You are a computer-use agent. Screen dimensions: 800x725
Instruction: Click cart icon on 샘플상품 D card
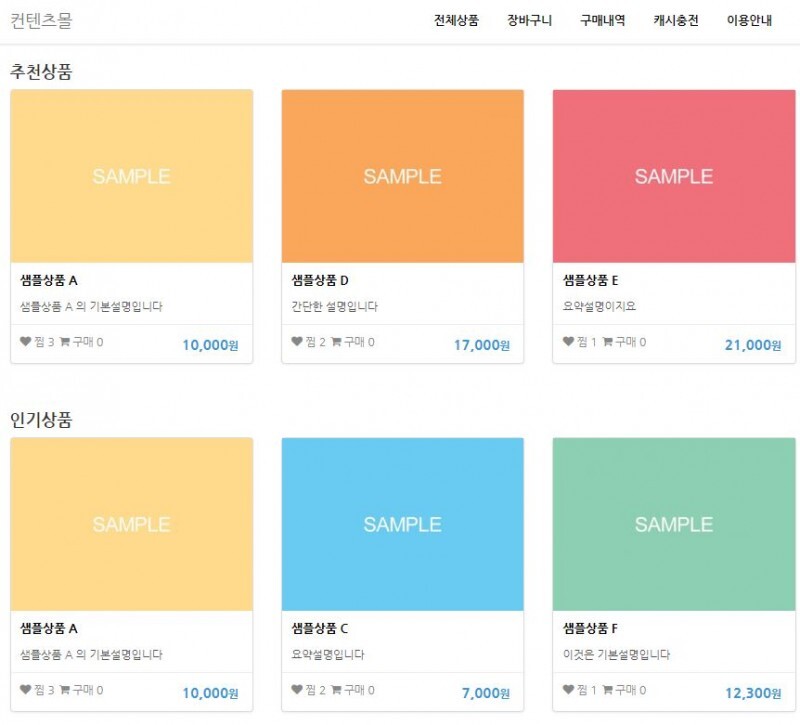pos(336,341)
